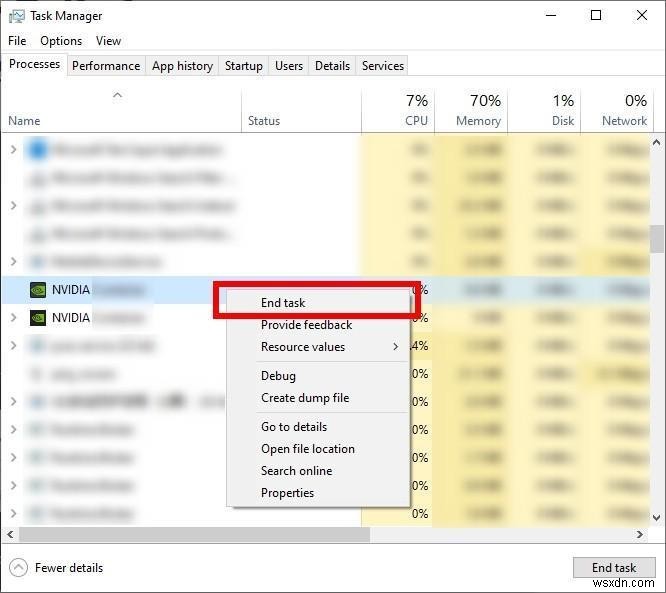Screen dimensions: 666x593
Task: Minimize the Task Manager window
Action: tap(551, 16)
